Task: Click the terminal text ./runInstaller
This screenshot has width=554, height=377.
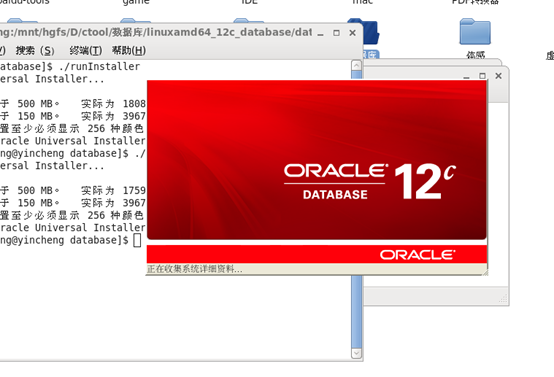Action: [x=99, y=66]
